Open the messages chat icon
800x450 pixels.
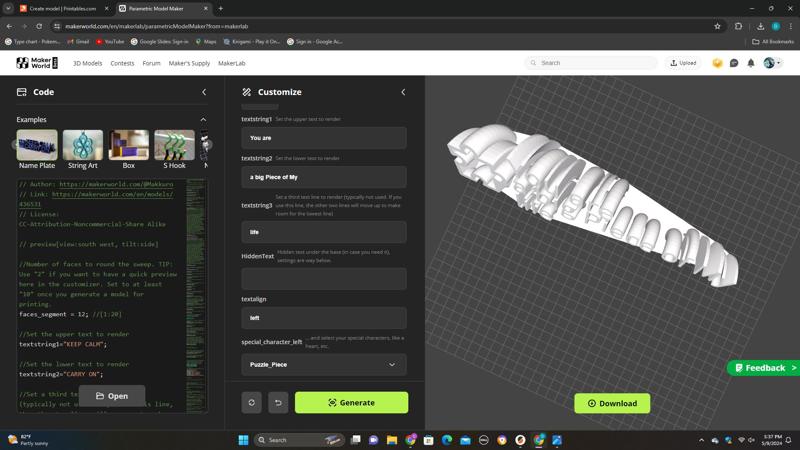click(x=734, y=63)
